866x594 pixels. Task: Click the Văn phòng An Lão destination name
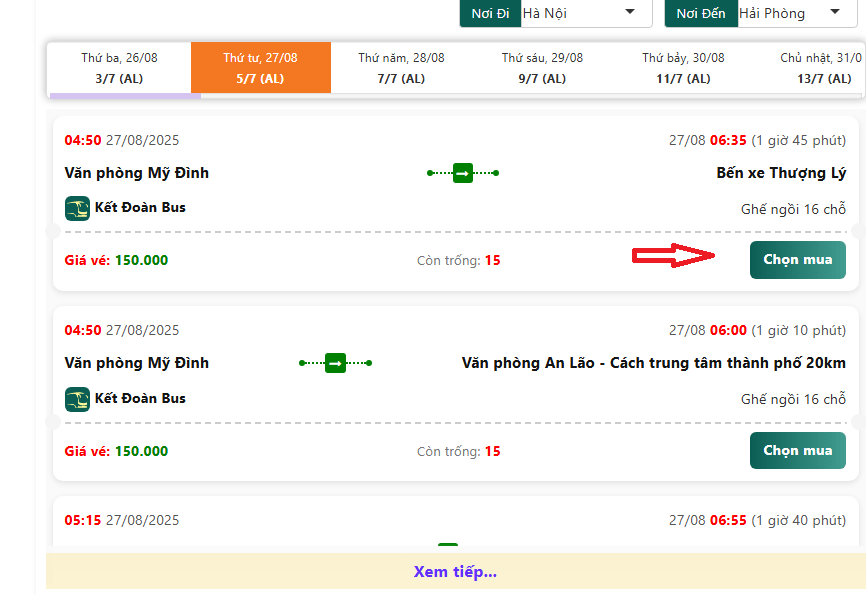[653, 363]
